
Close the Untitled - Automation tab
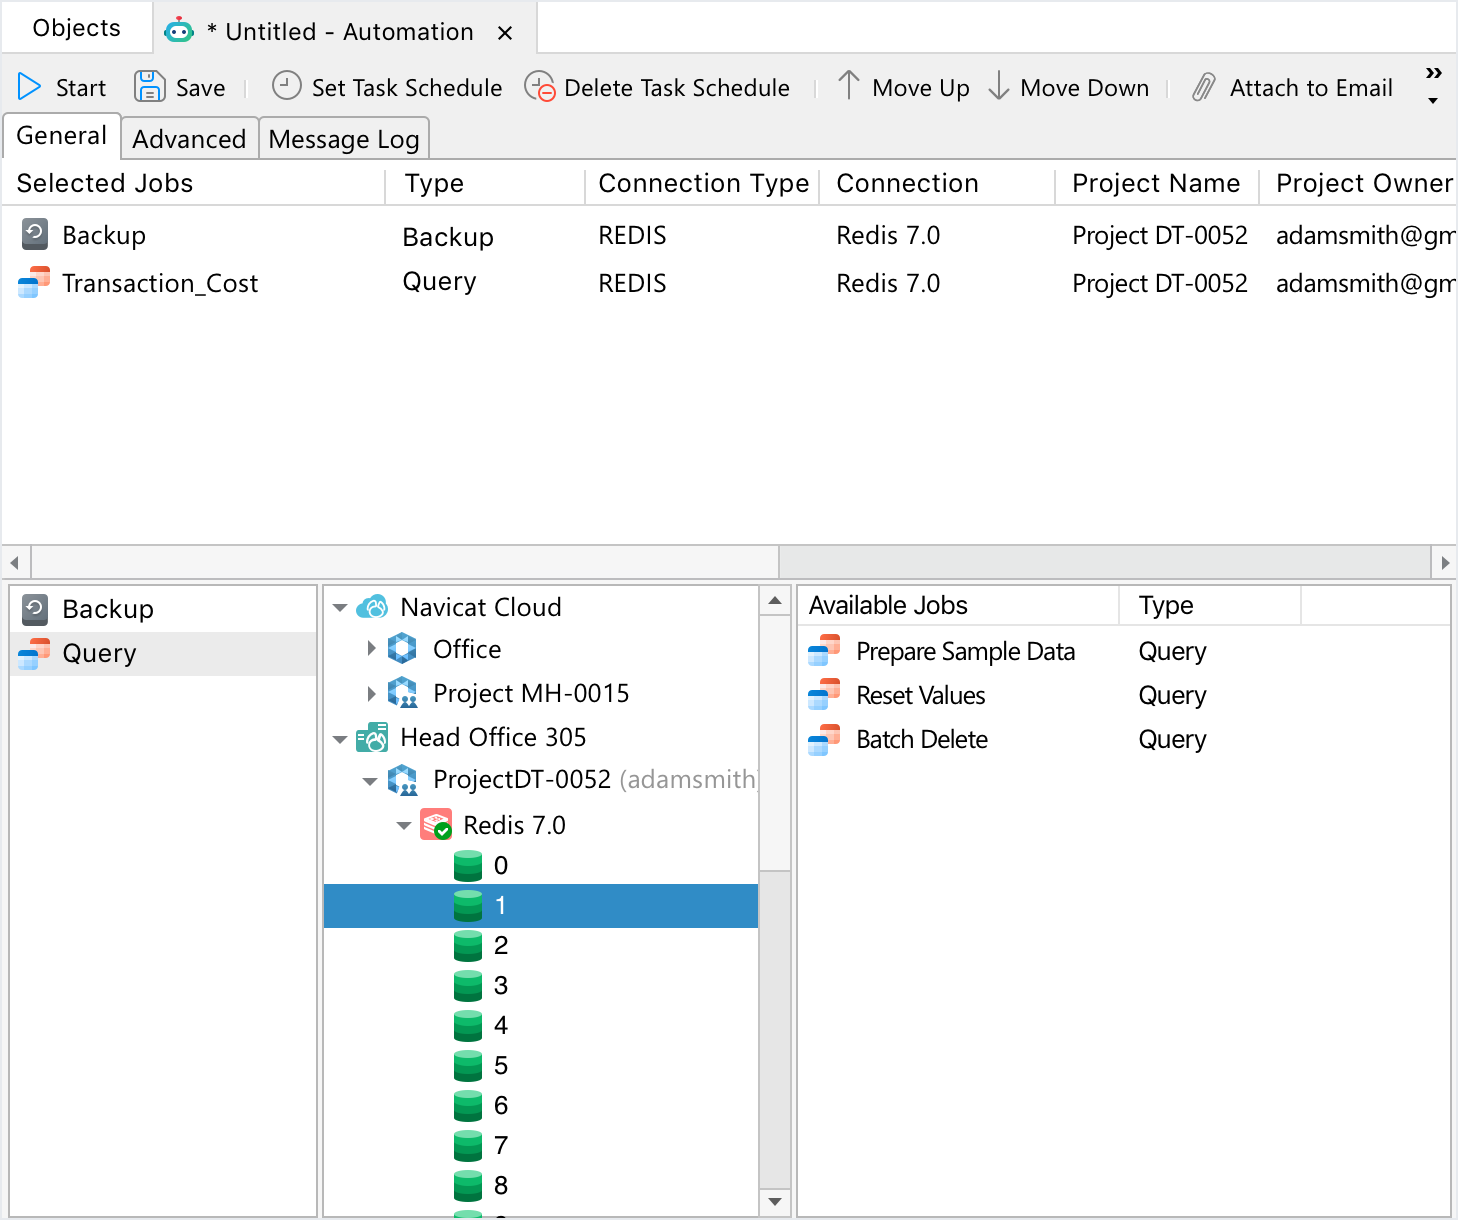tap(505, 33)
